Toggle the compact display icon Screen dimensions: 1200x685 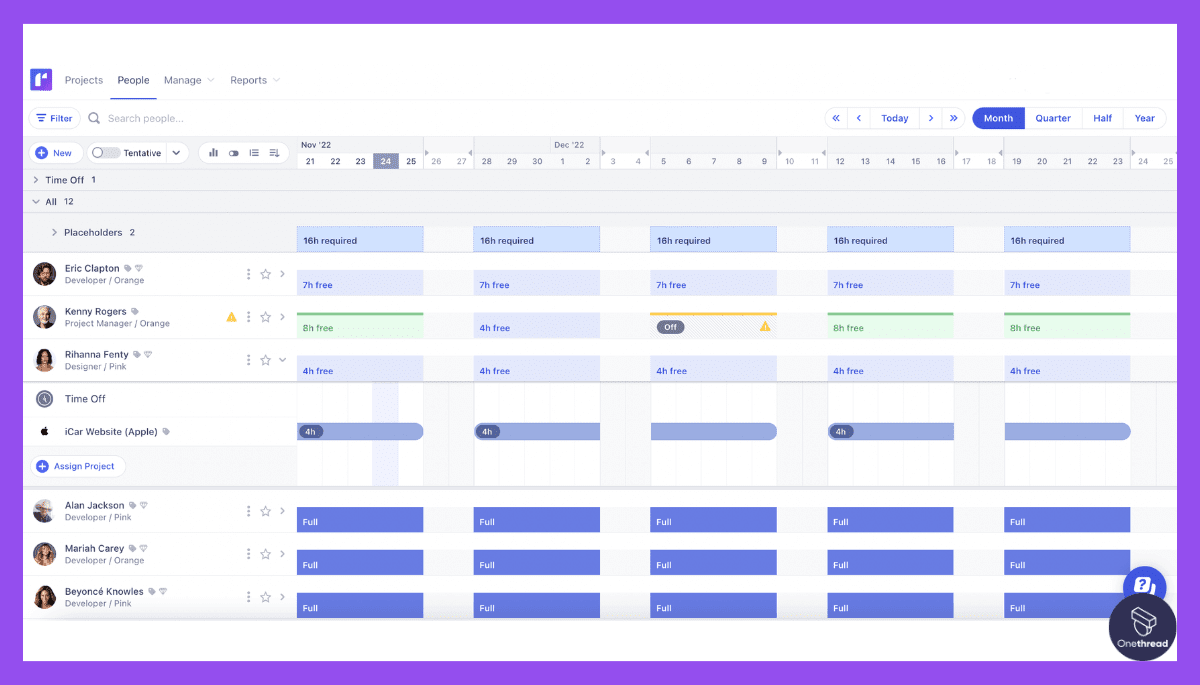(x=233, y=153)
